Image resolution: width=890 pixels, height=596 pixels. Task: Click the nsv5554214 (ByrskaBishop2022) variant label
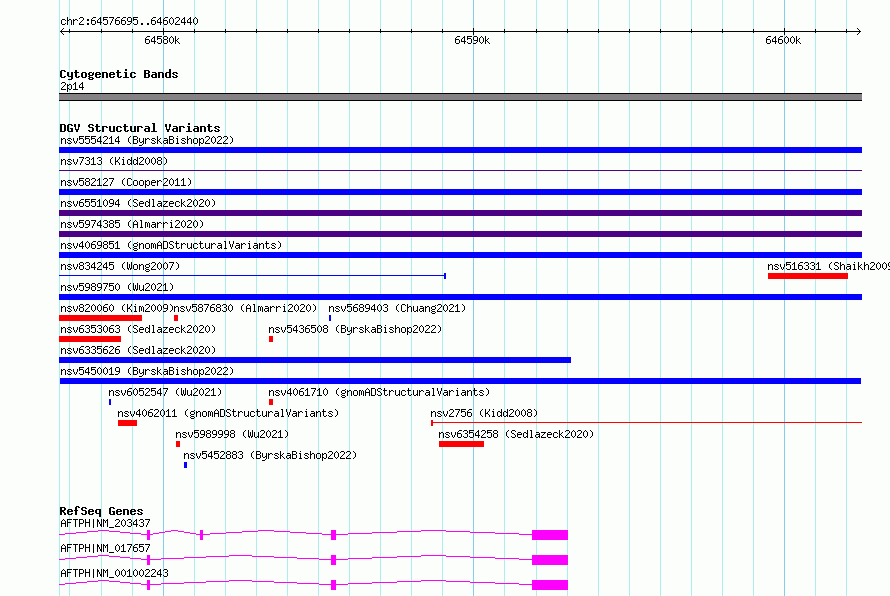click(147, 140)
